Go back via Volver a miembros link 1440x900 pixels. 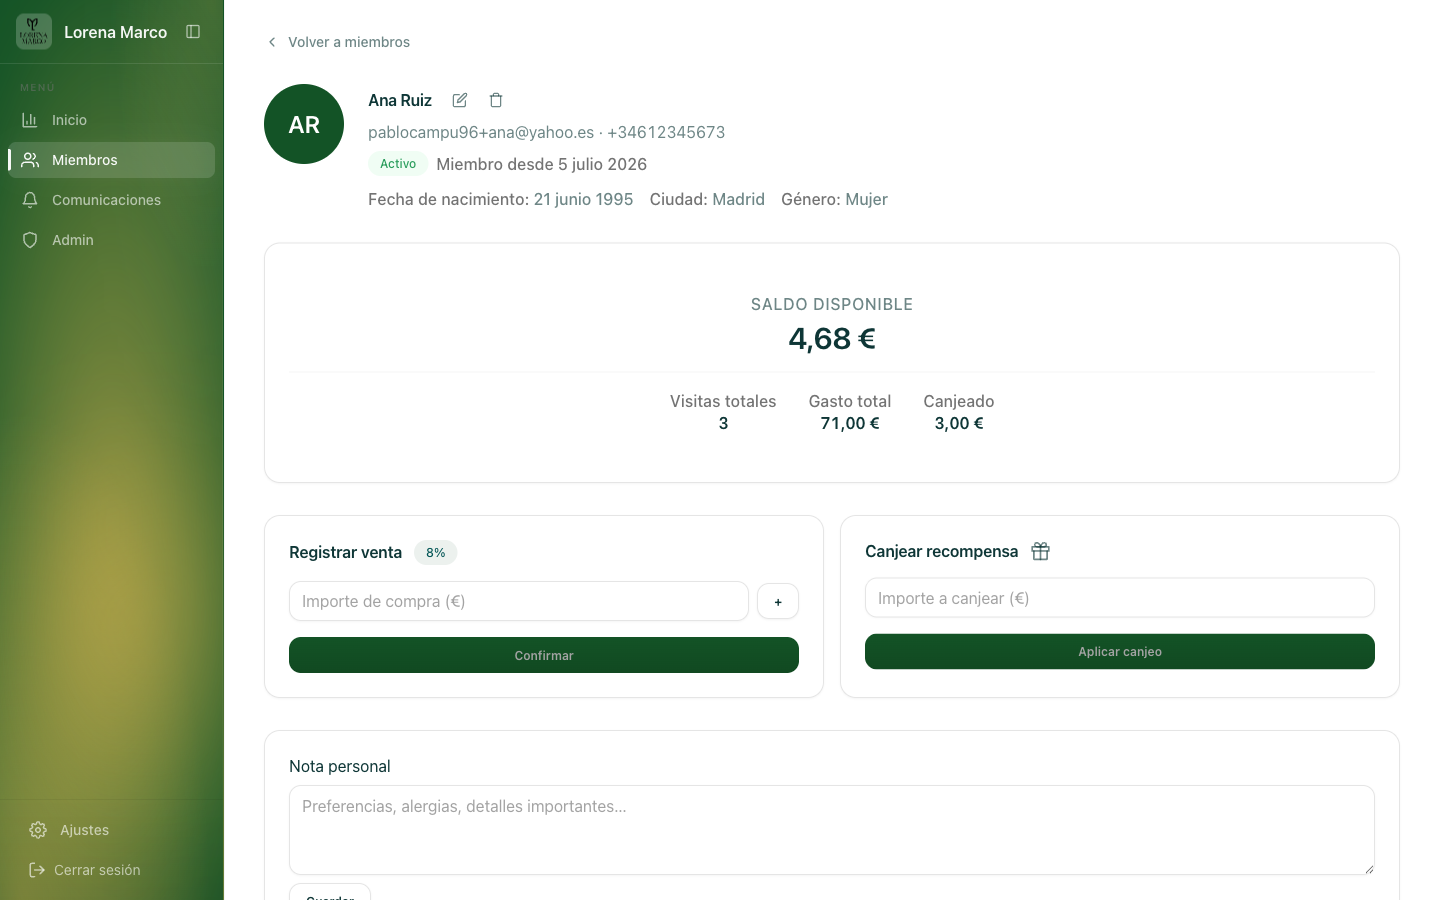click(338, 42)
